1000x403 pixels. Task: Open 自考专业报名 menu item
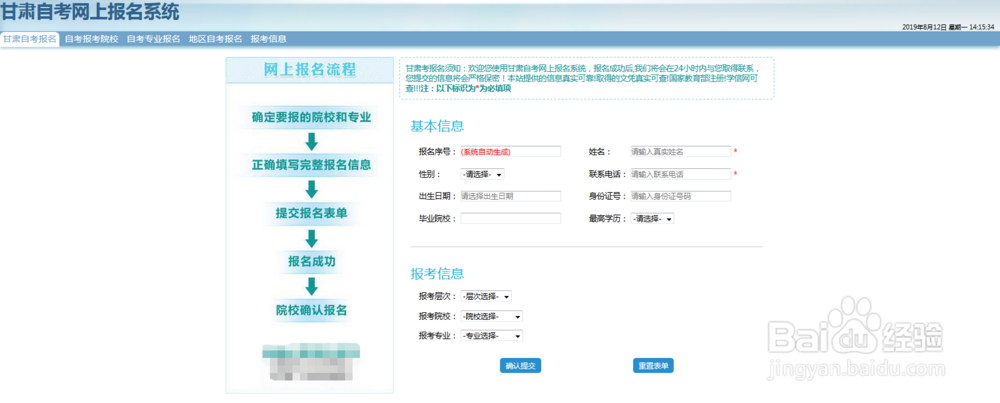[x=154, y=39]
